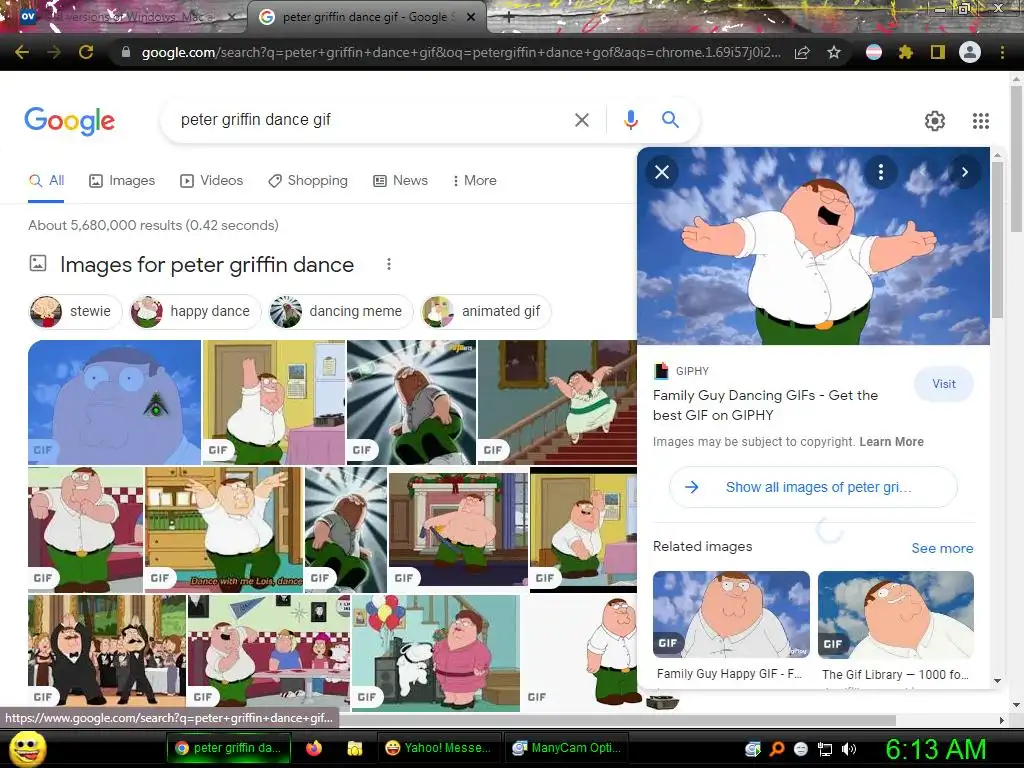Viewport: 1024px width, 768px height.
Task: Click the page's horizontal scrollbar
Action: pyautogui.click(x=617, y=720)
